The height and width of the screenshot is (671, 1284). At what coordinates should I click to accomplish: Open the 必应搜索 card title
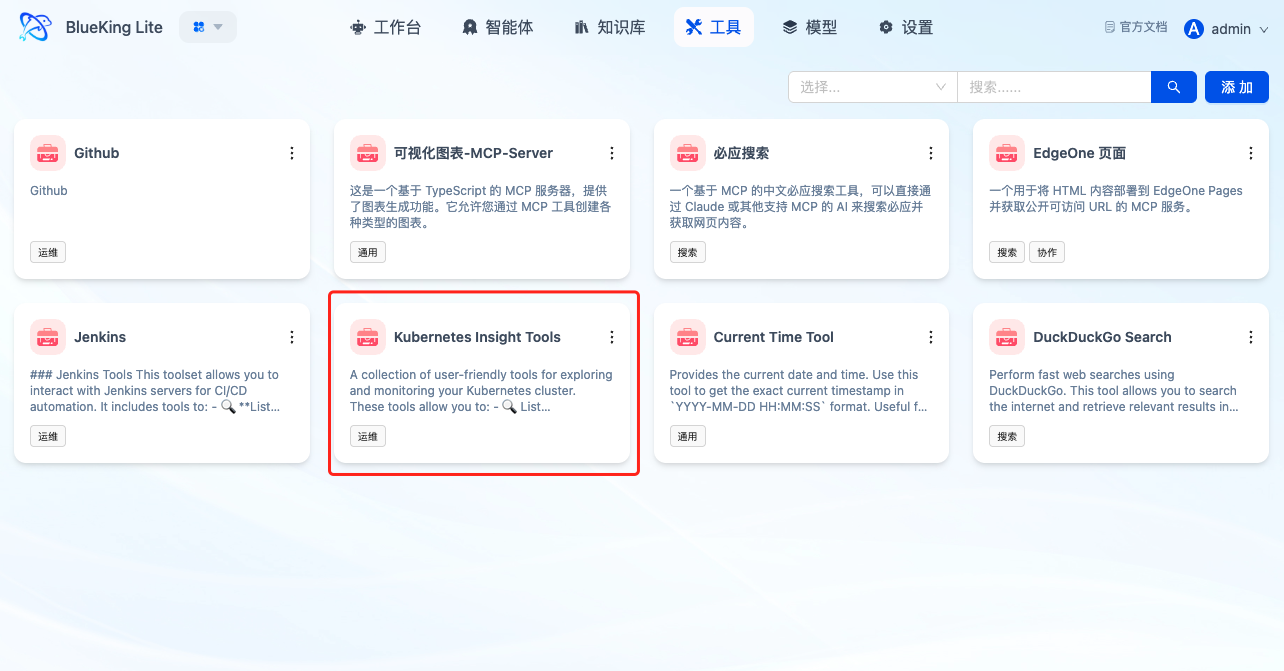(x=741, y=153)
